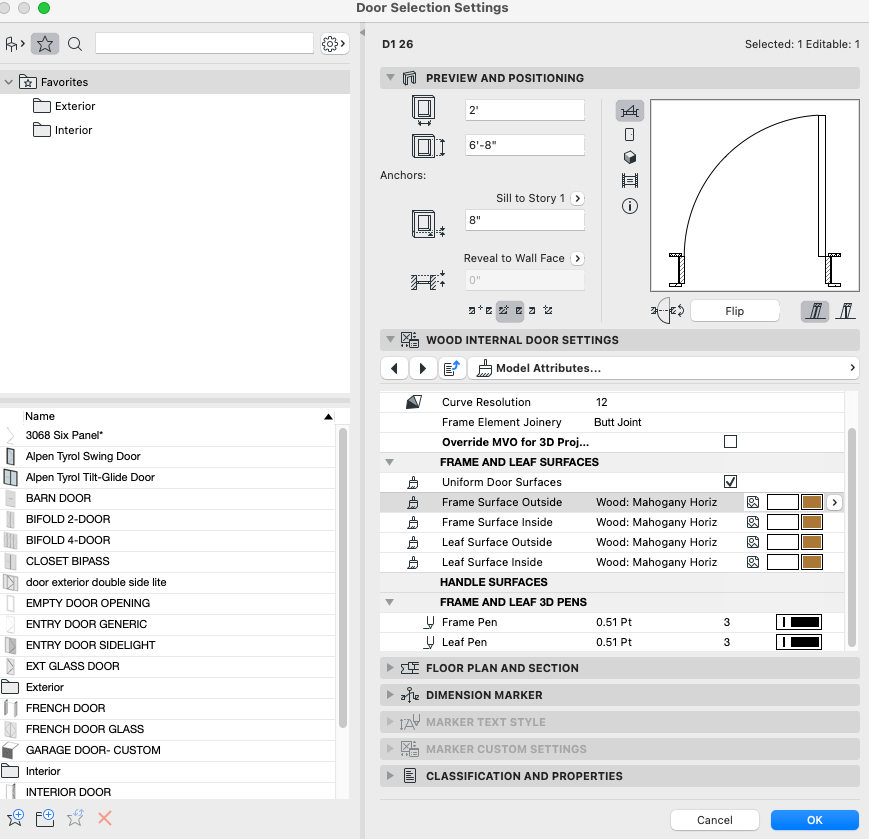This screenshot has height=839, width=869.
Task: Click the red delete favorite icon
Action: click(104, 818)
